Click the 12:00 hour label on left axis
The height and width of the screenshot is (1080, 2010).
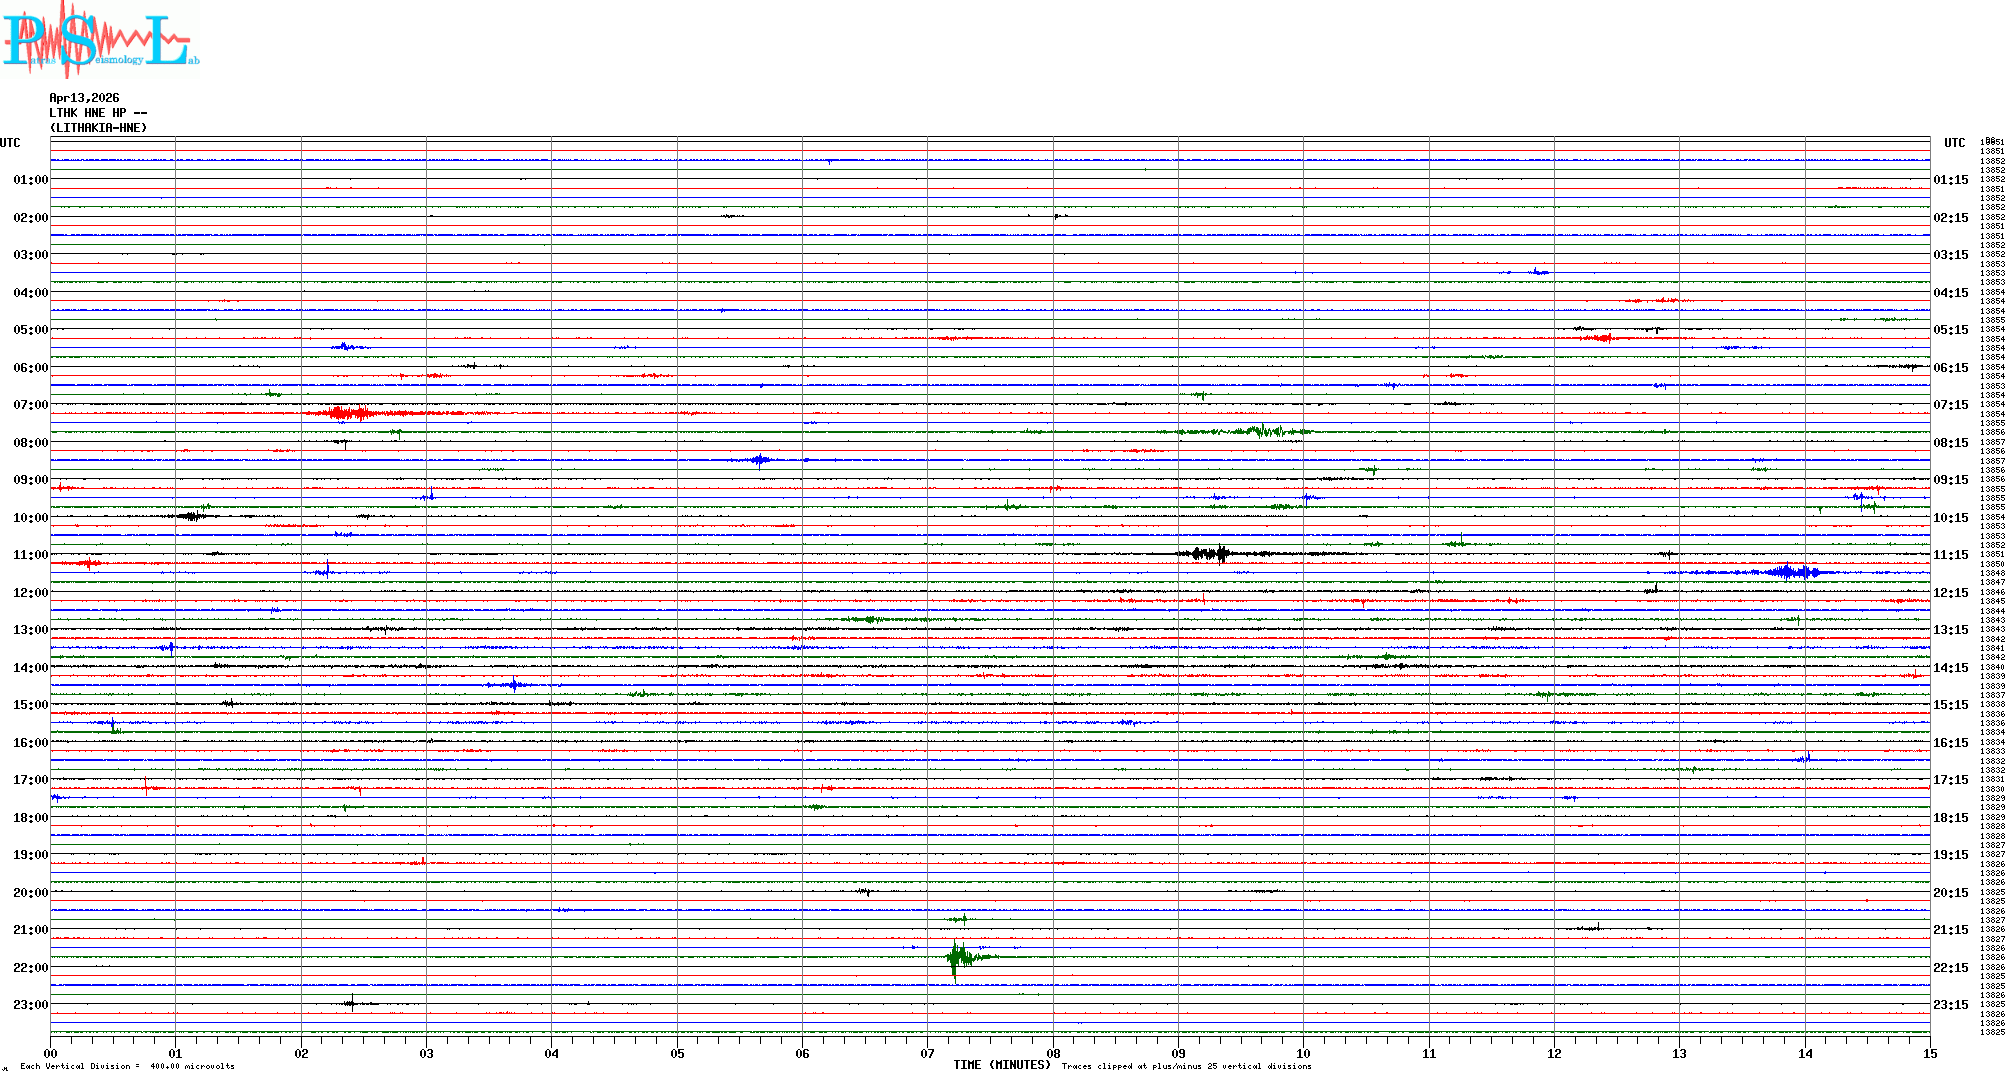coord(30,593)
